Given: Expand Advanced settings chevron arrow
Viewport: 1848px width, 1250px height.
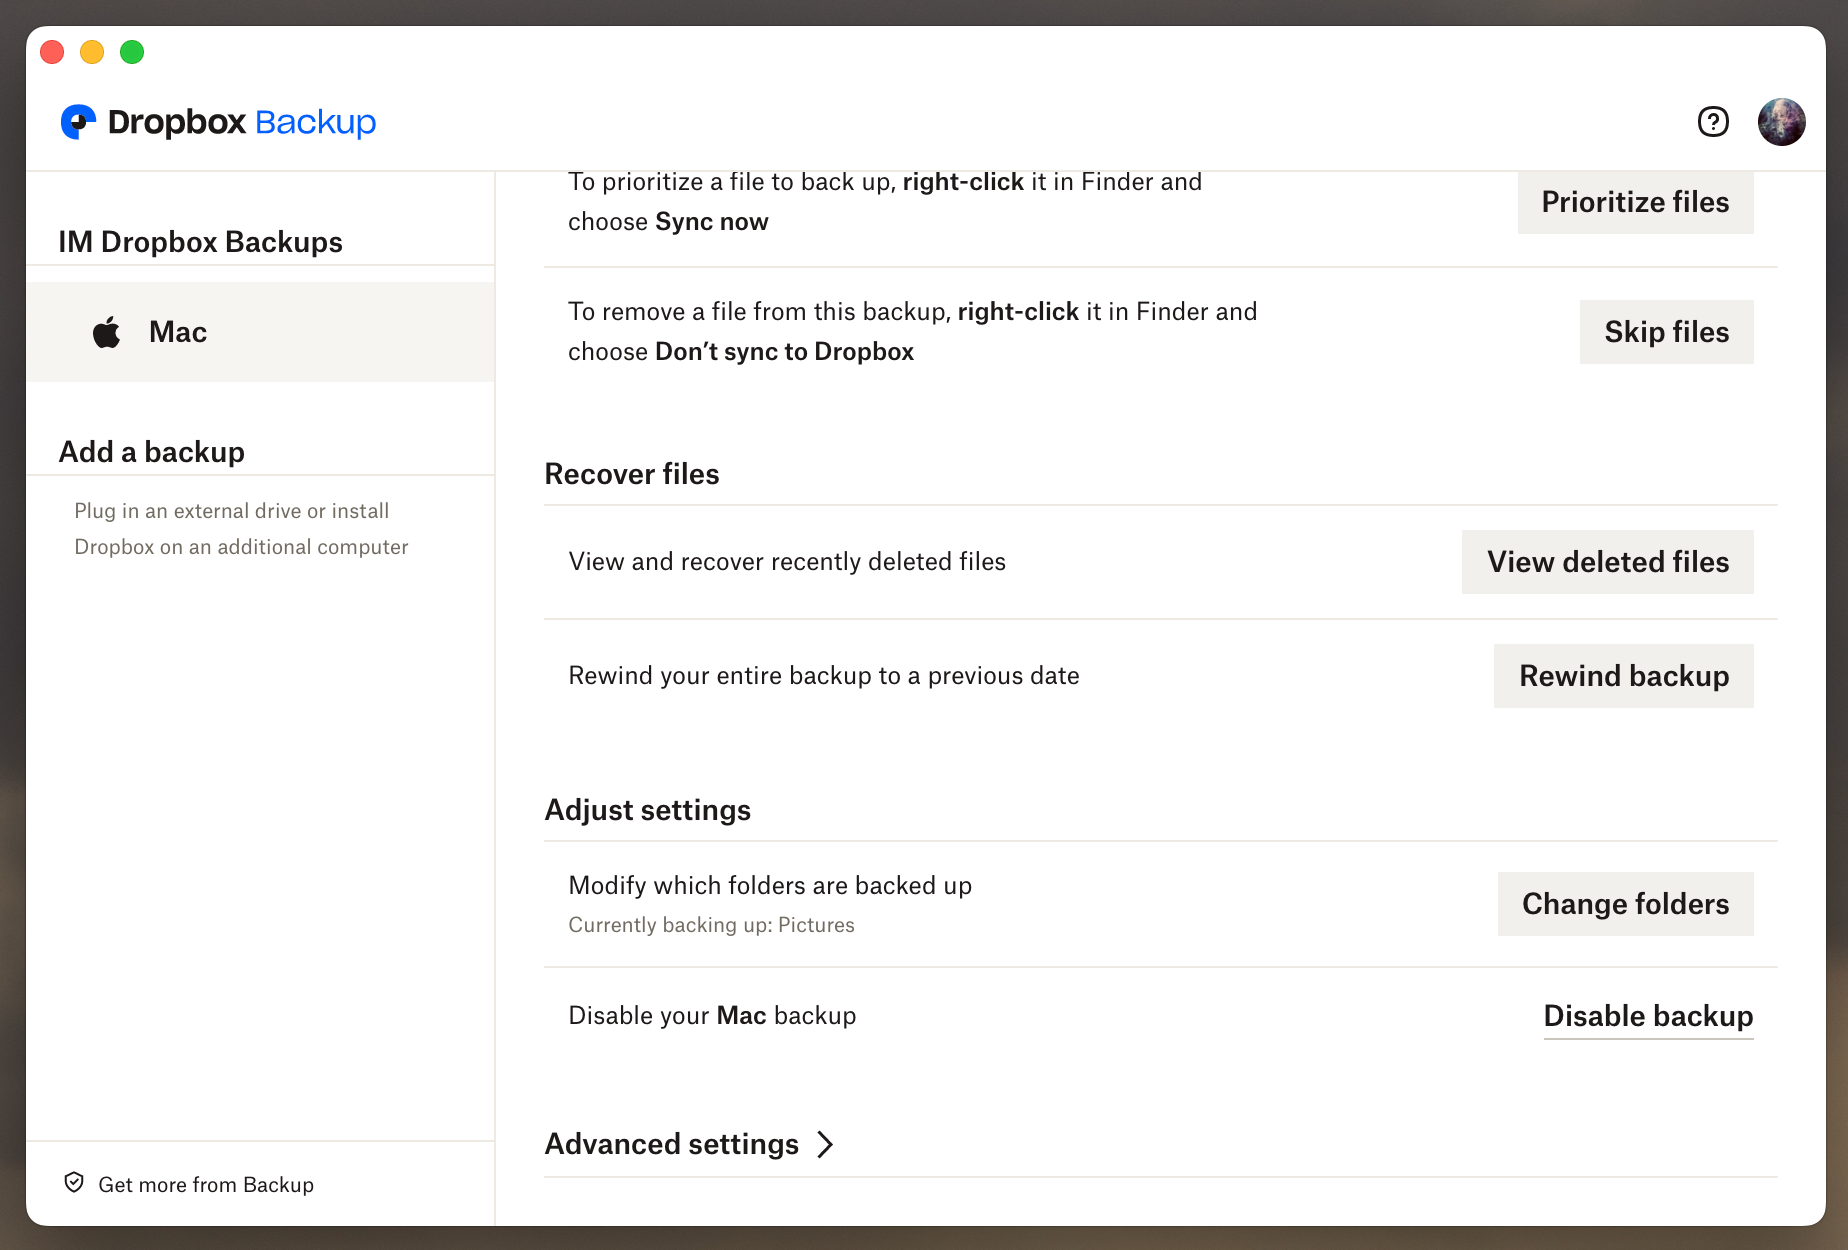Looking at the screenshot, I should tap(825, 1144).
